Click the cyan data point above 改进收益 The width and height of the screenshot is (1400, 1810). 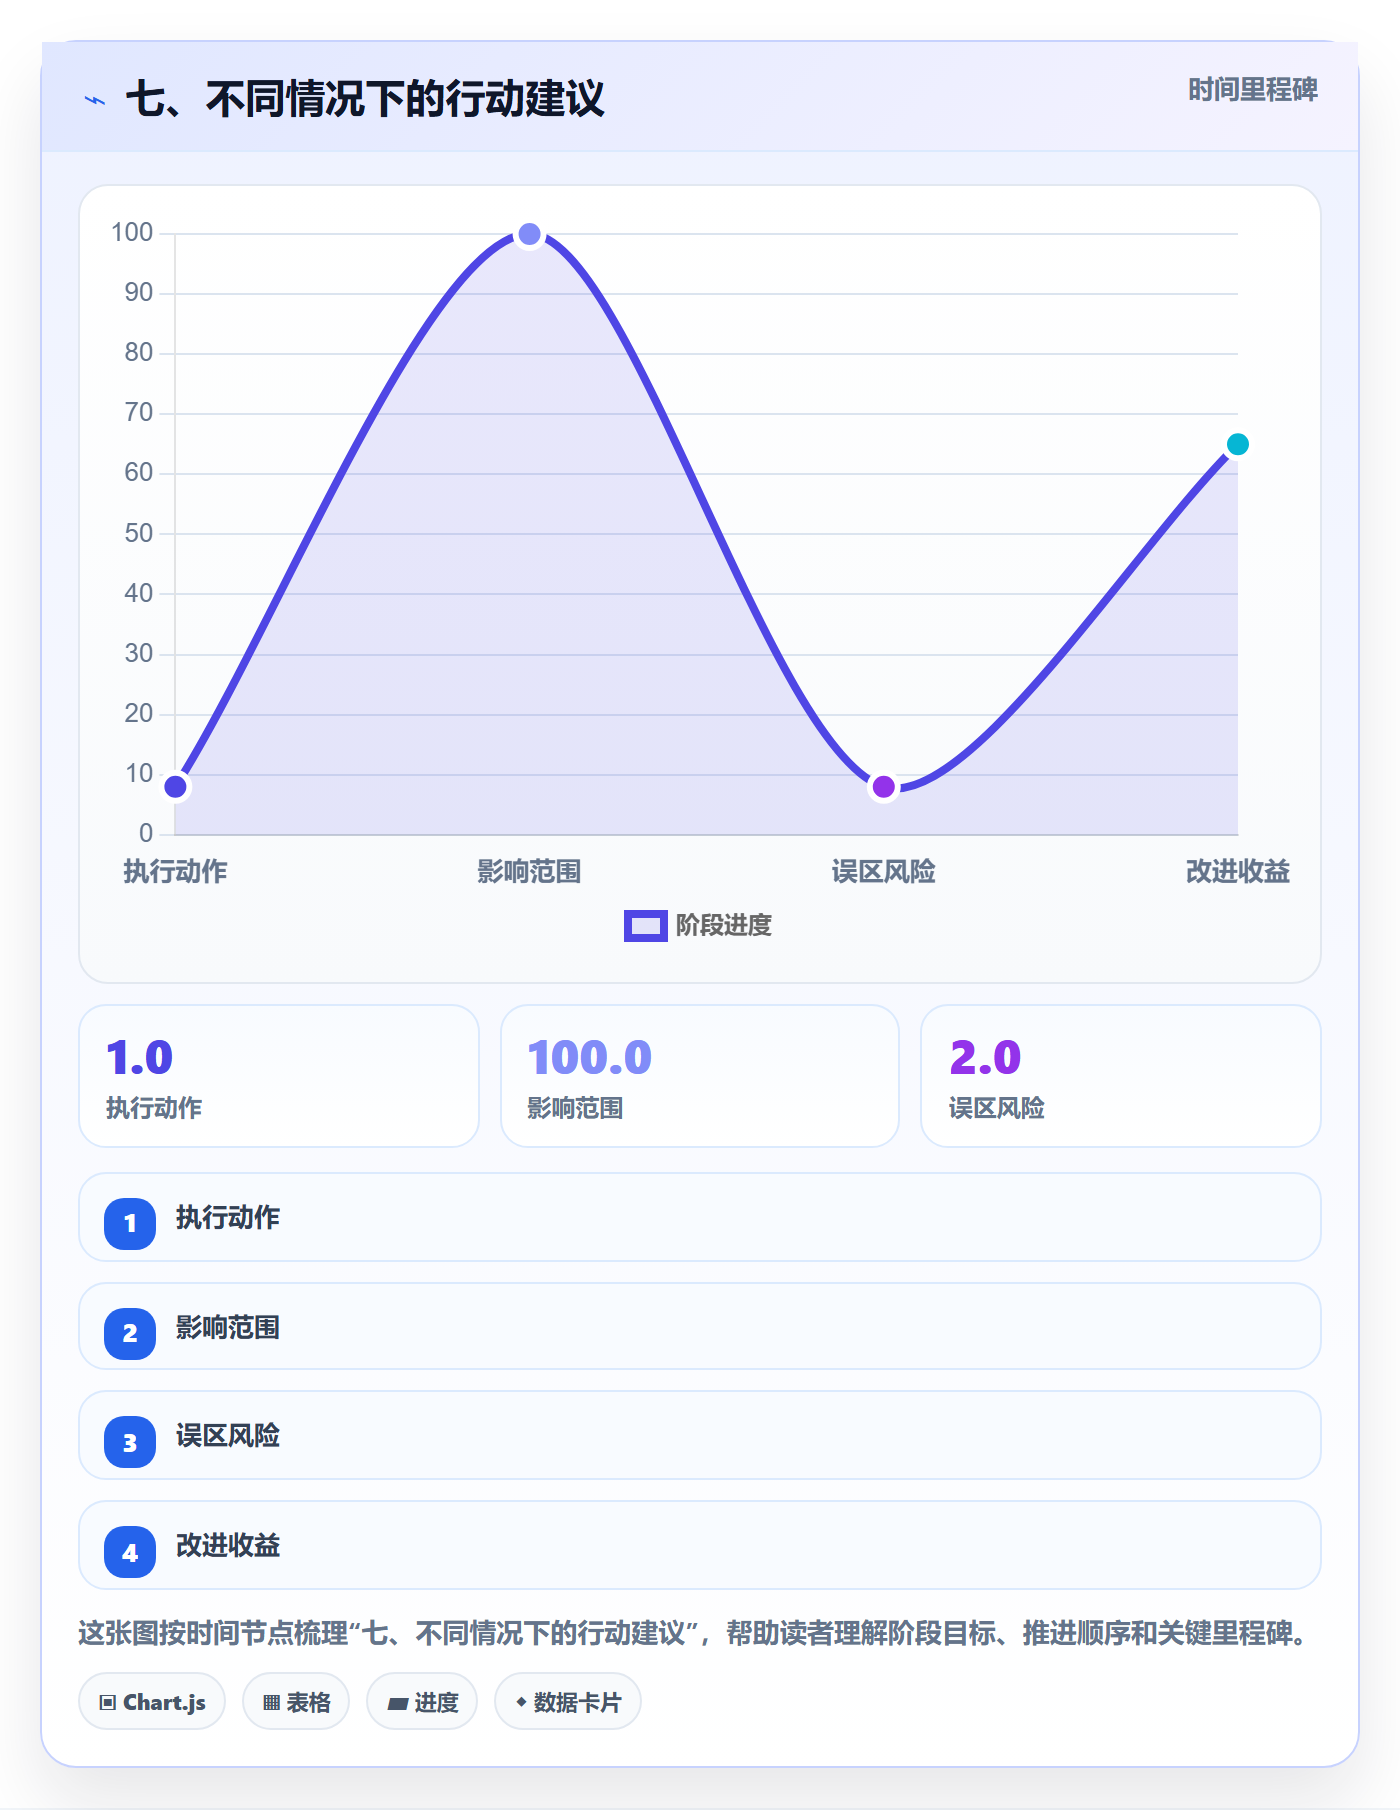1238,444
